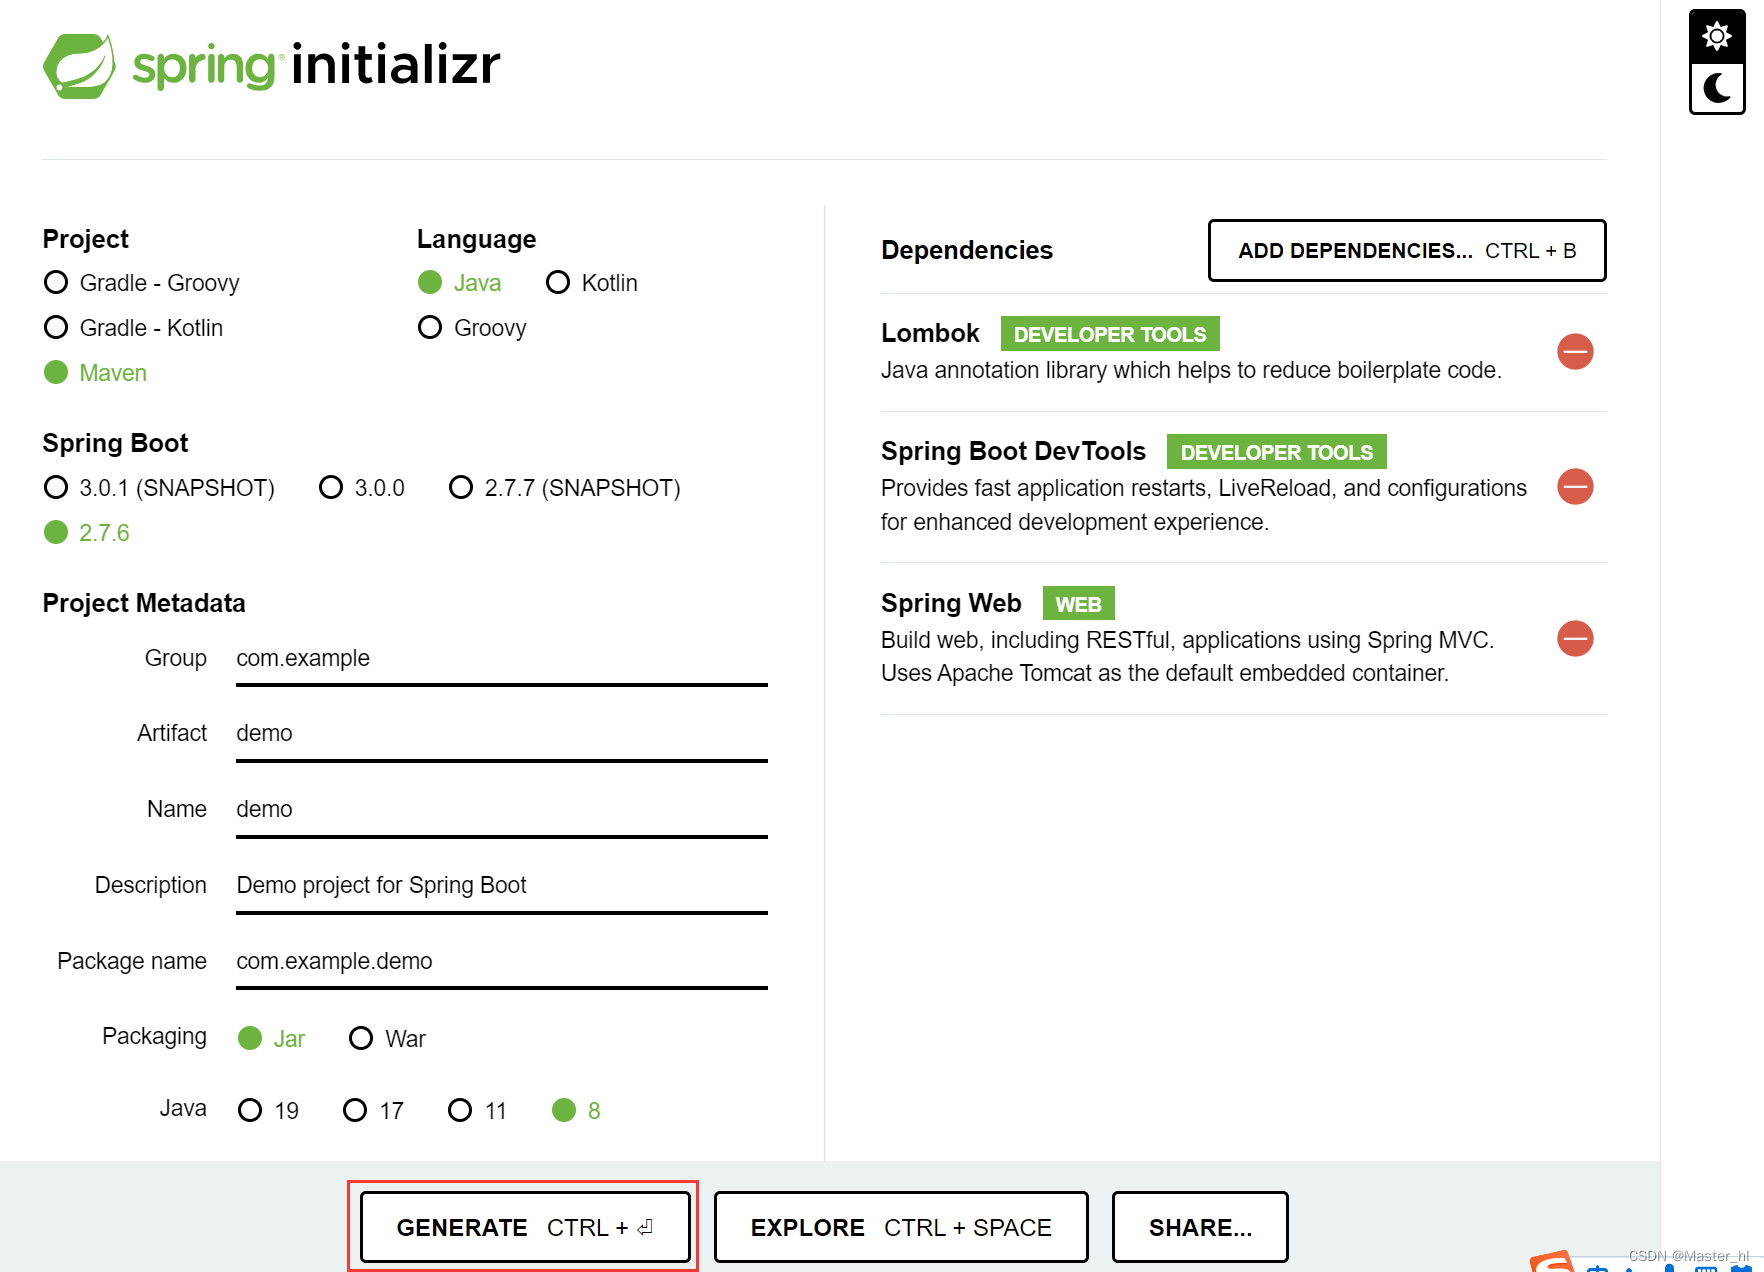Click the Project Metadata heading
1764x1272 pixels.
tap(144, 603)
